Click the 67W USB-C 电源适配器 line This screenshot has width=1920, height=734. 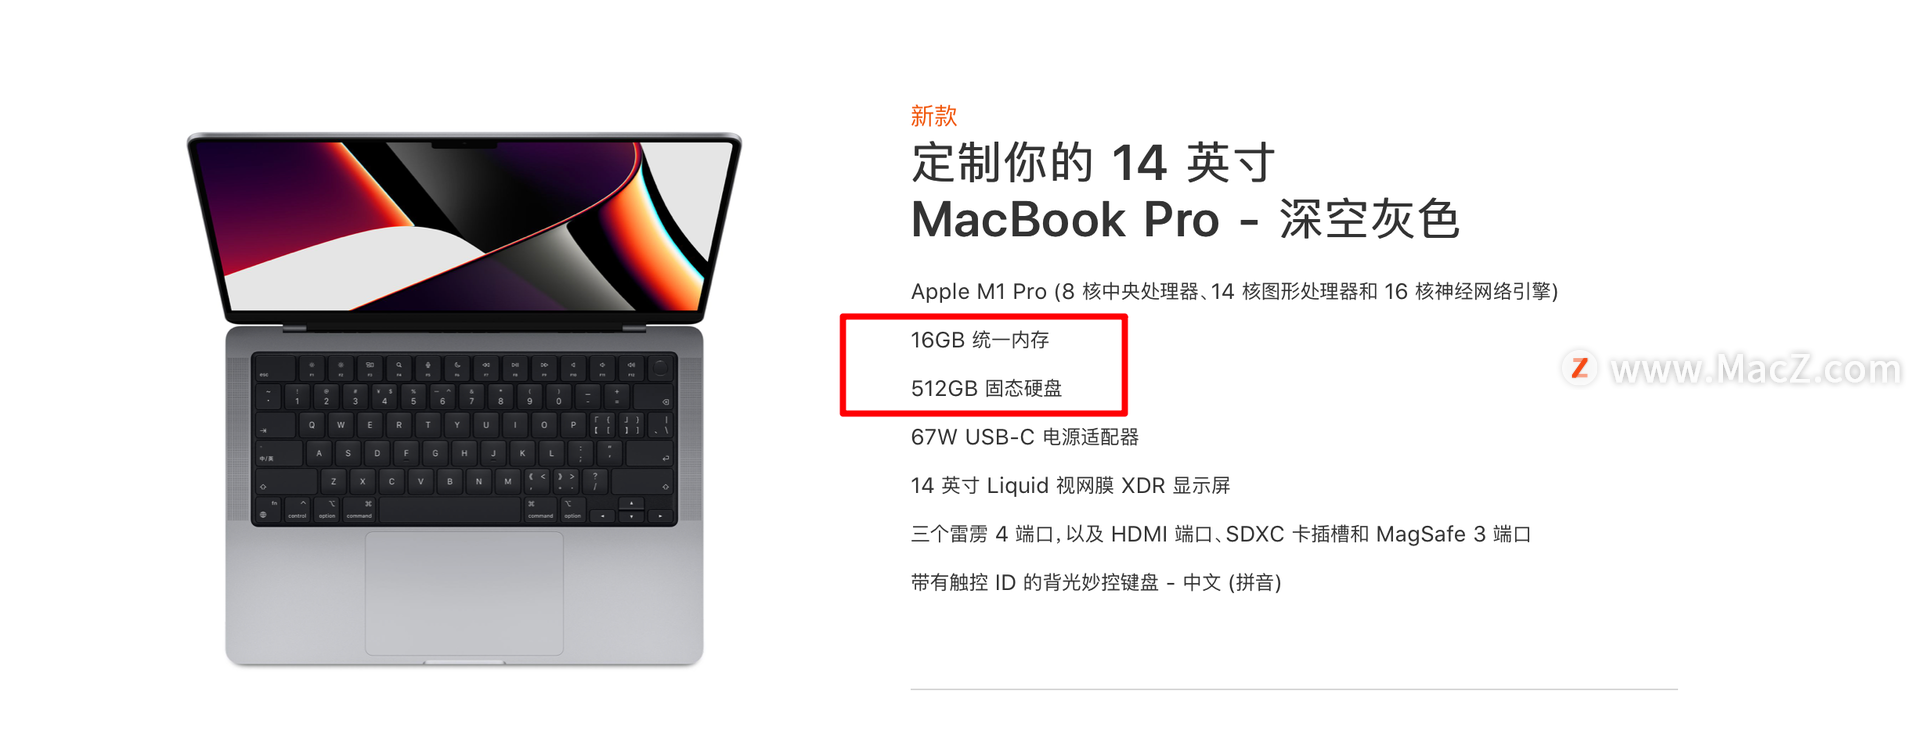click(1024, 437)
